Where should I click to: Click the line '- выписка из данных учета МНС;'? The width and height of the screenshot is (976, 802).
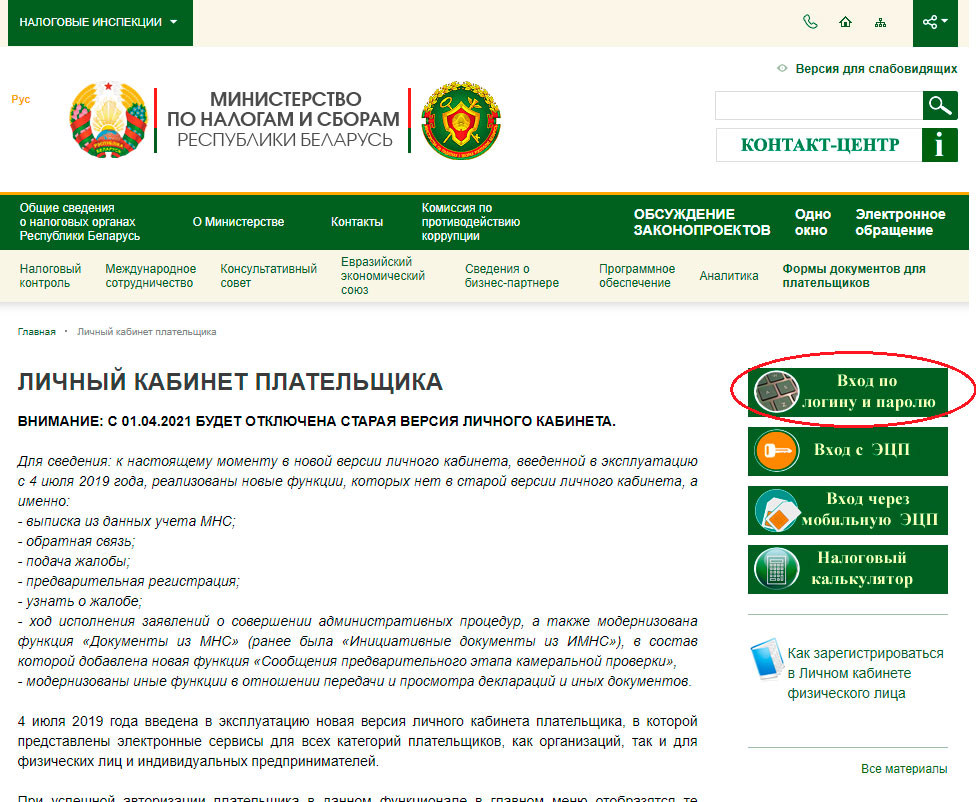[x=127, y=521]
